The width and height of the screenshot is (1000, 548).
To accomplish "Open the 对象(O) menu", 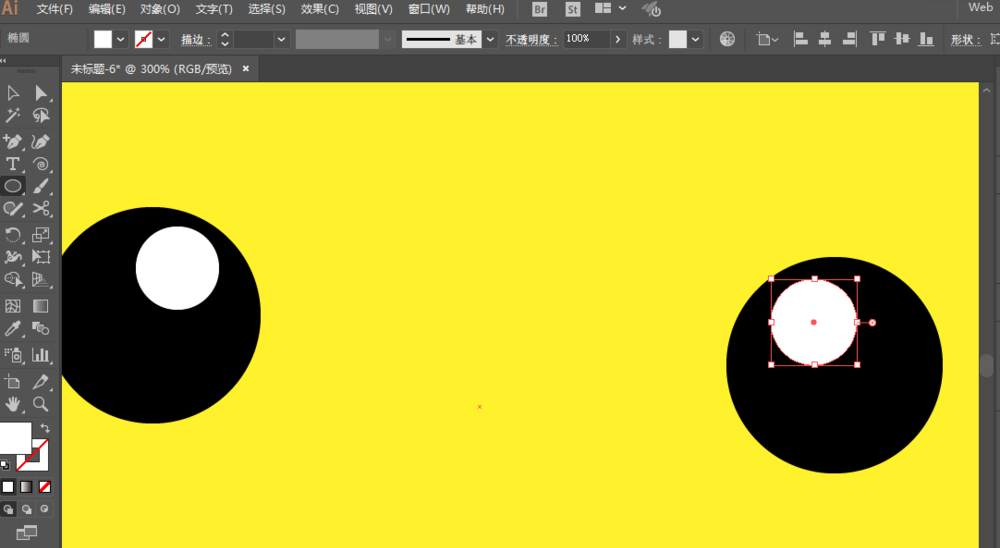I will (160, 10).
